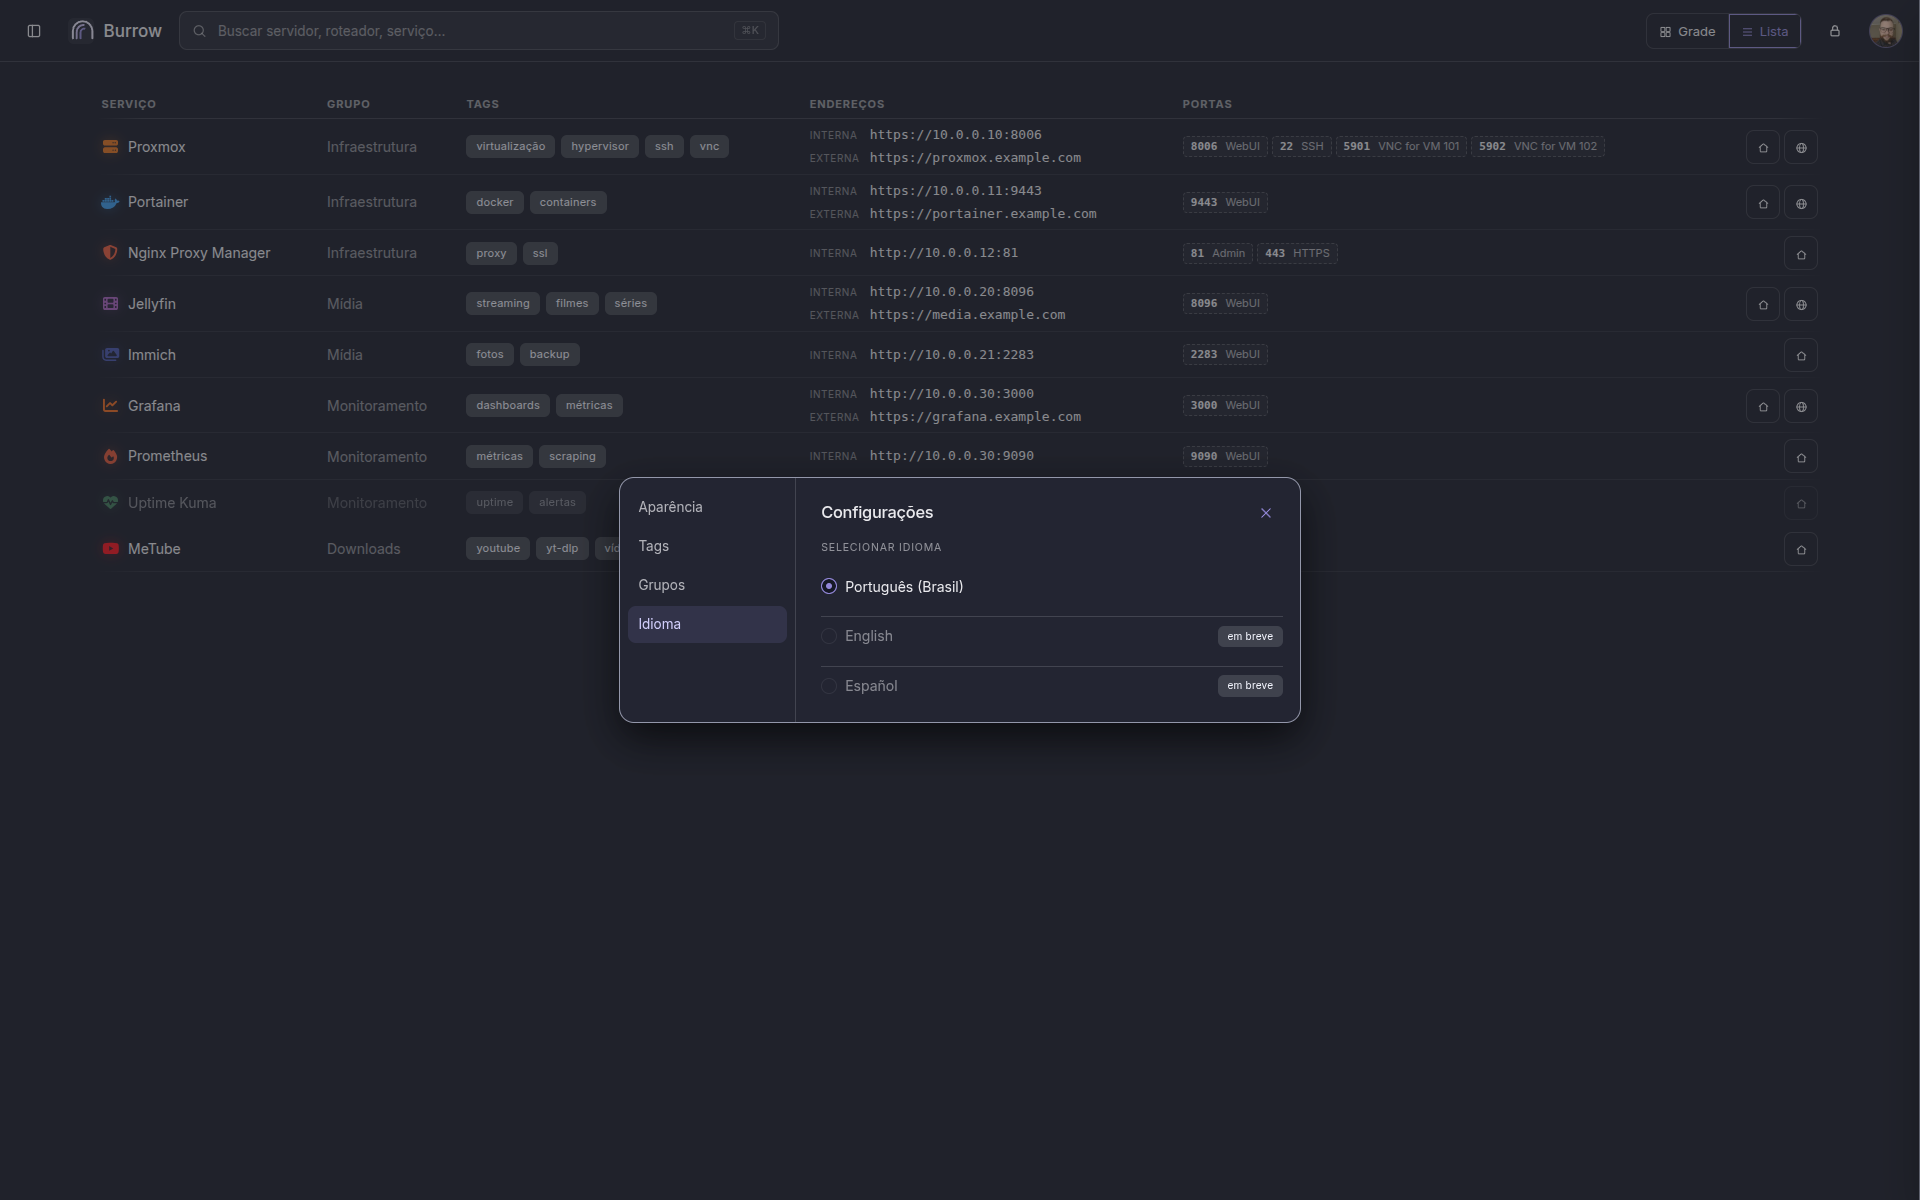Open https://10.0.0.11:9443 address
This screenshot has height=1200, width=1920.
tap(955, 191)
